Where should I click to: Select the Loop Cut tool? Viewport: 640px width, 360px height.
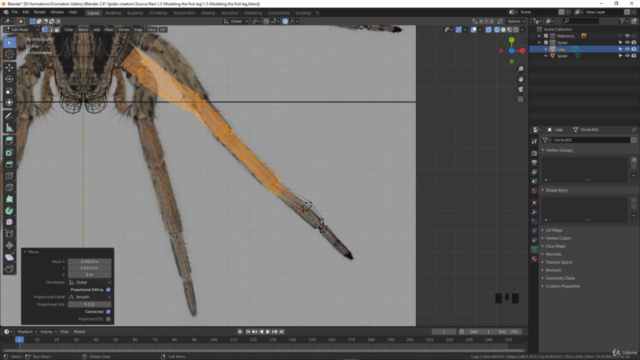tap(9, 176)
